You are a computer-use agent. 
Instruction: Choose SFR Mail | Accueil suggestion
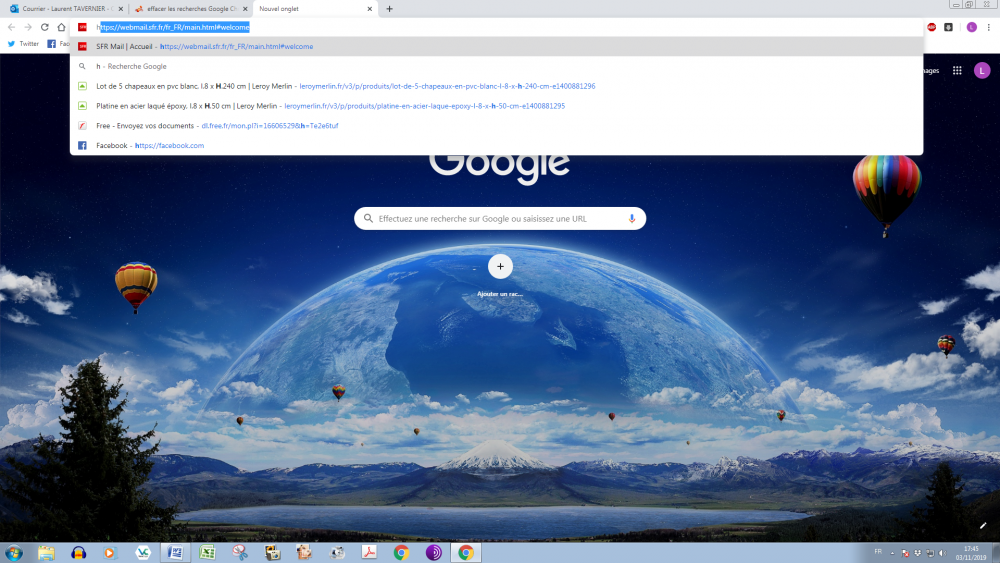coord(496,47)
